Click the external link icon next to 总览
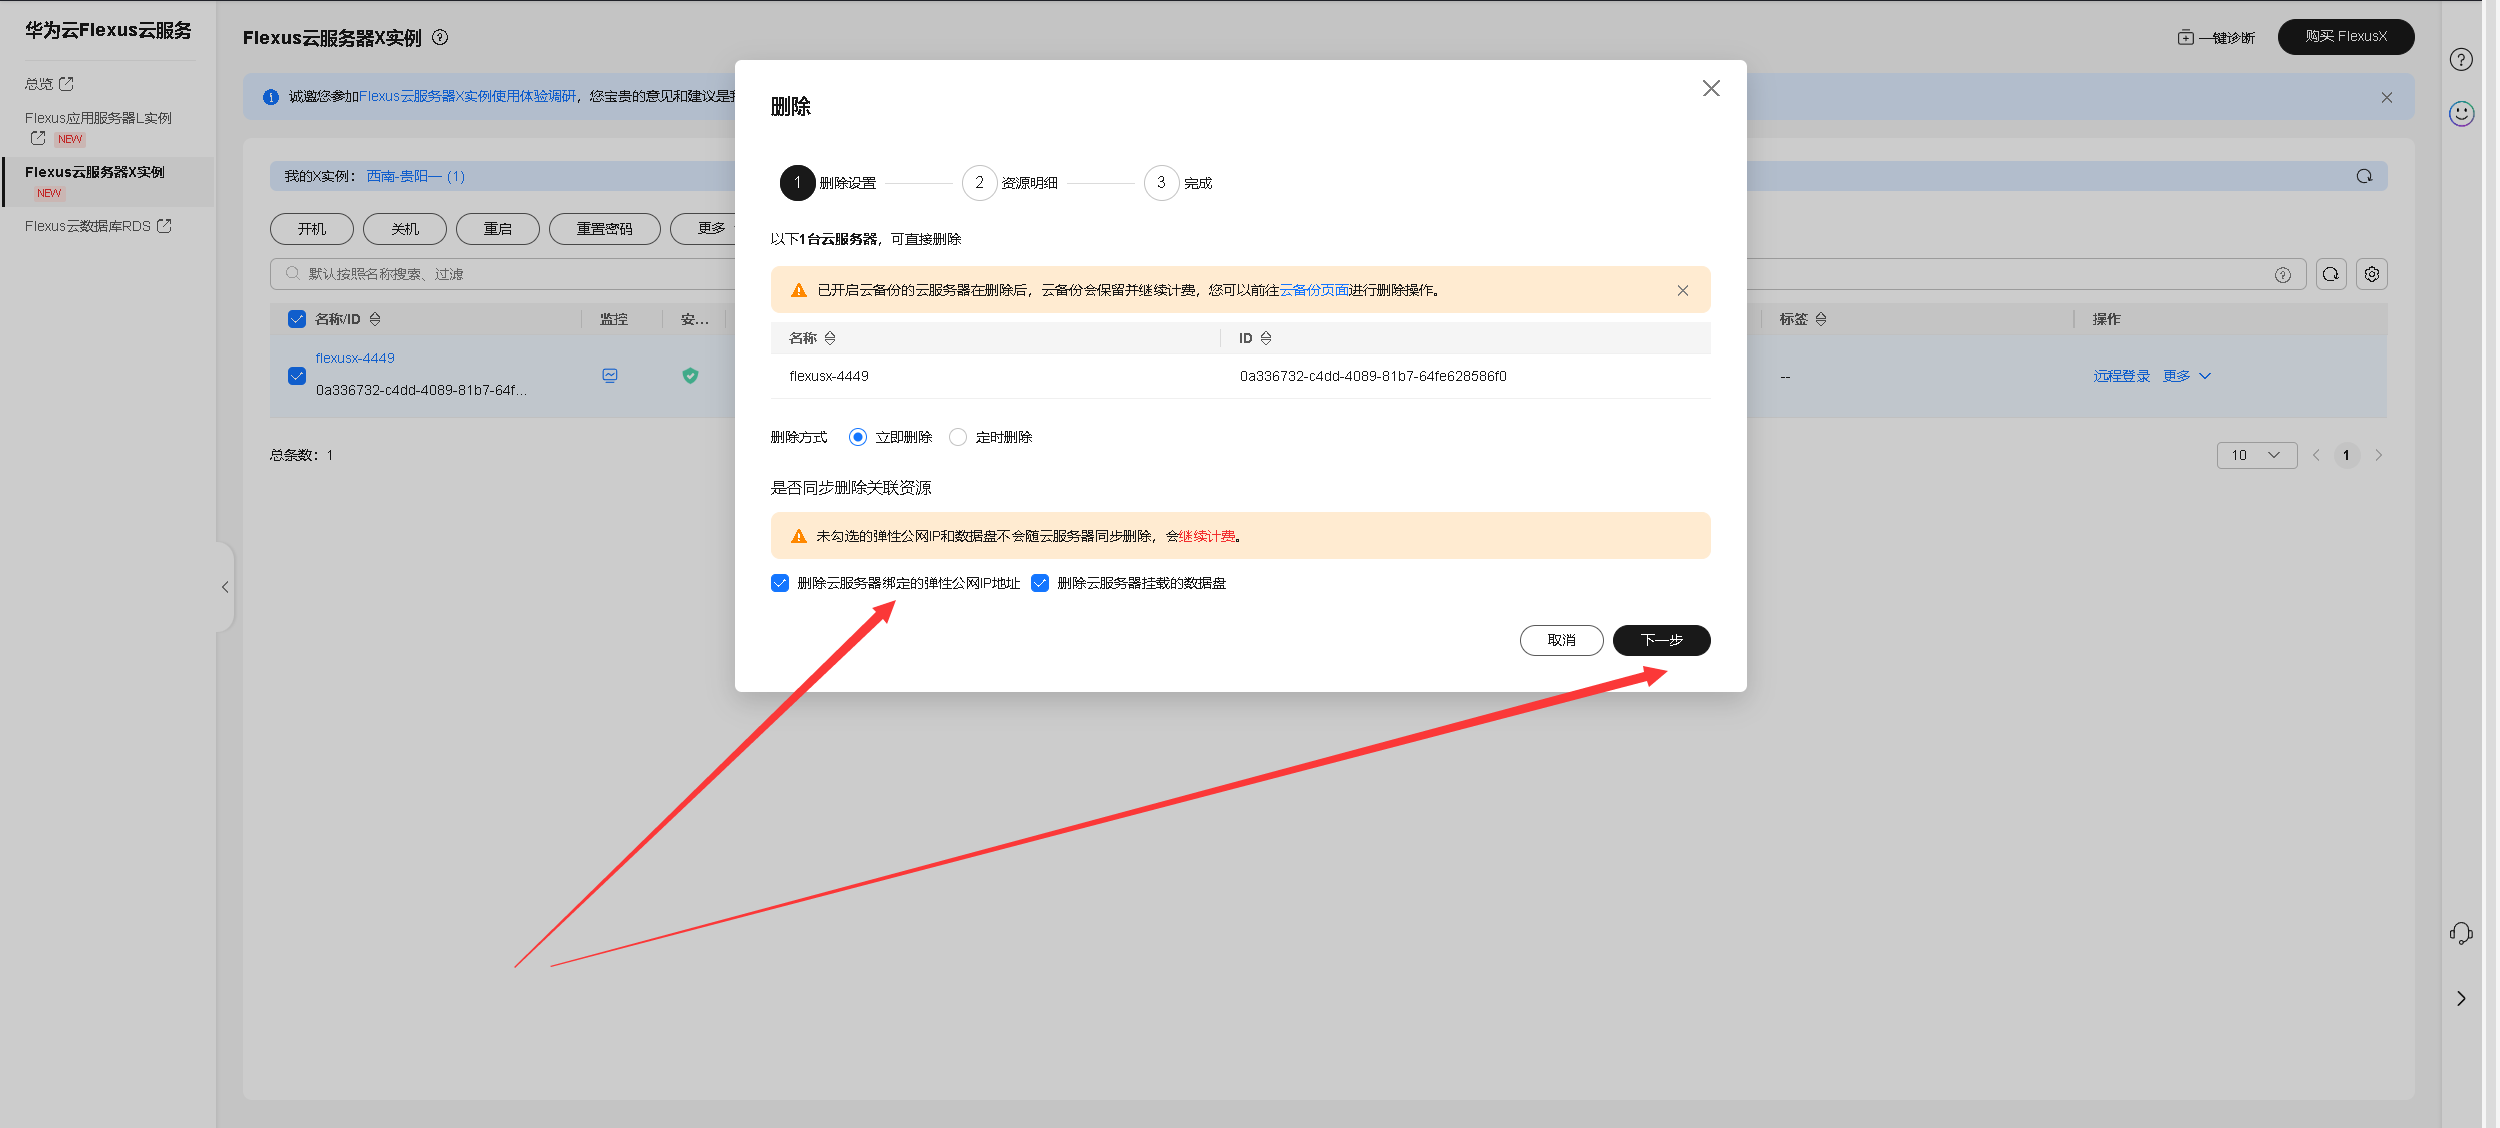Screen dimensions: 2500x1128 [x=66, y=84]
